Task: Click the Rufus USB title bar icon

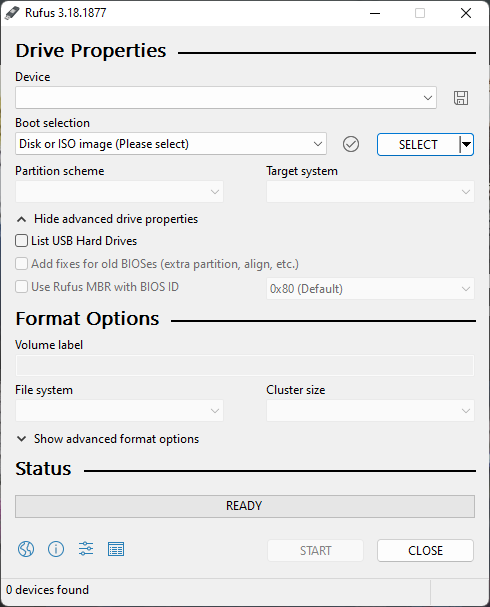Action: 12,13
